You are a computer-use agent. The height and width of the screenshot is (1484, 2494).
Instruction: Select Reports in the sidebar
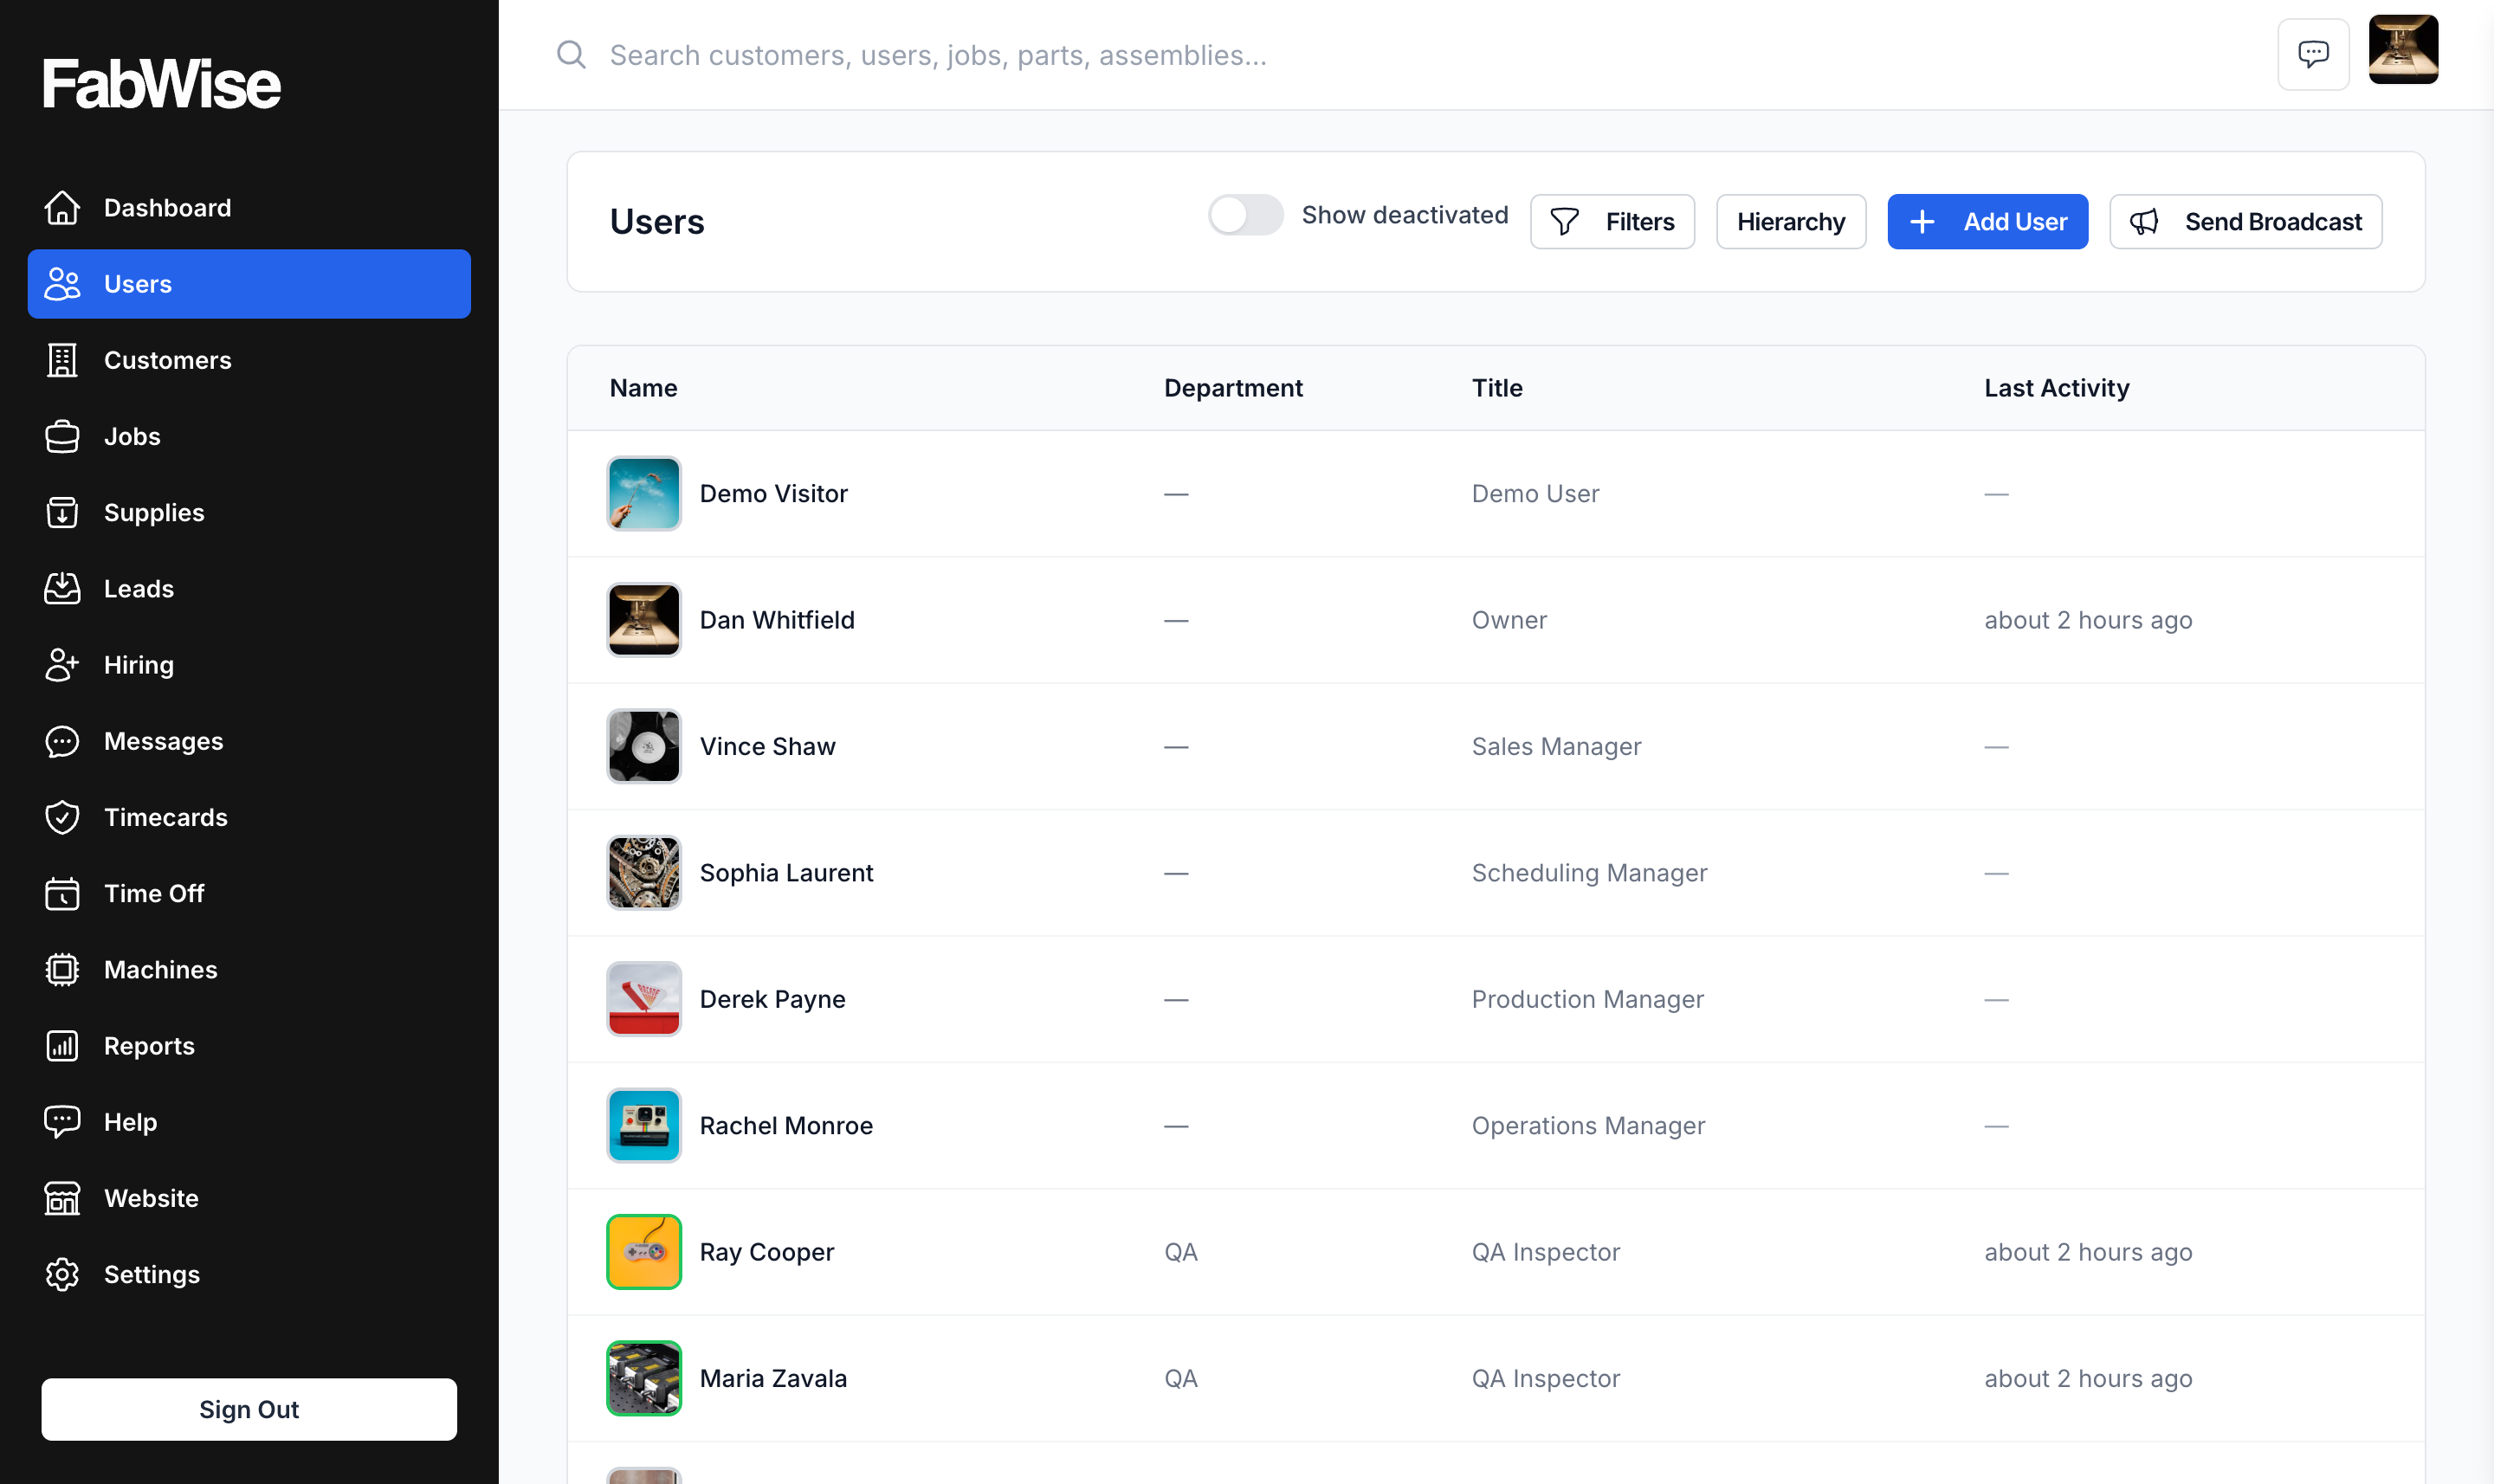tap(249, 1046)
